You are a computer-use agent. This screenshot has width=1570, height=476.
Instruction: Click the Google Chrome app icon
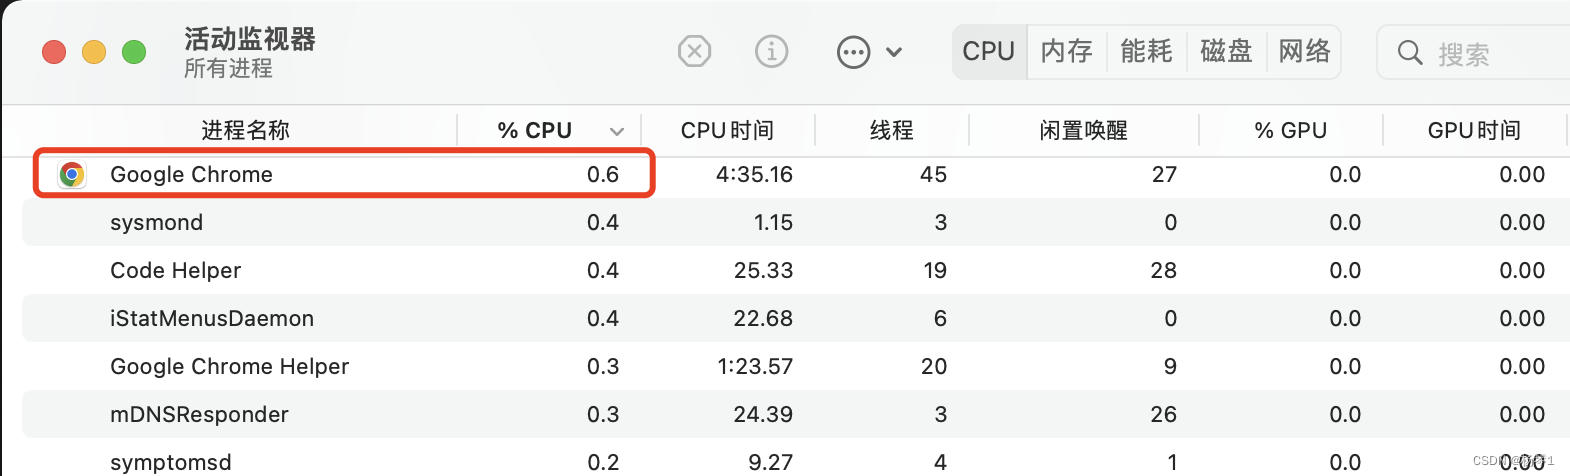coord(72,174)
